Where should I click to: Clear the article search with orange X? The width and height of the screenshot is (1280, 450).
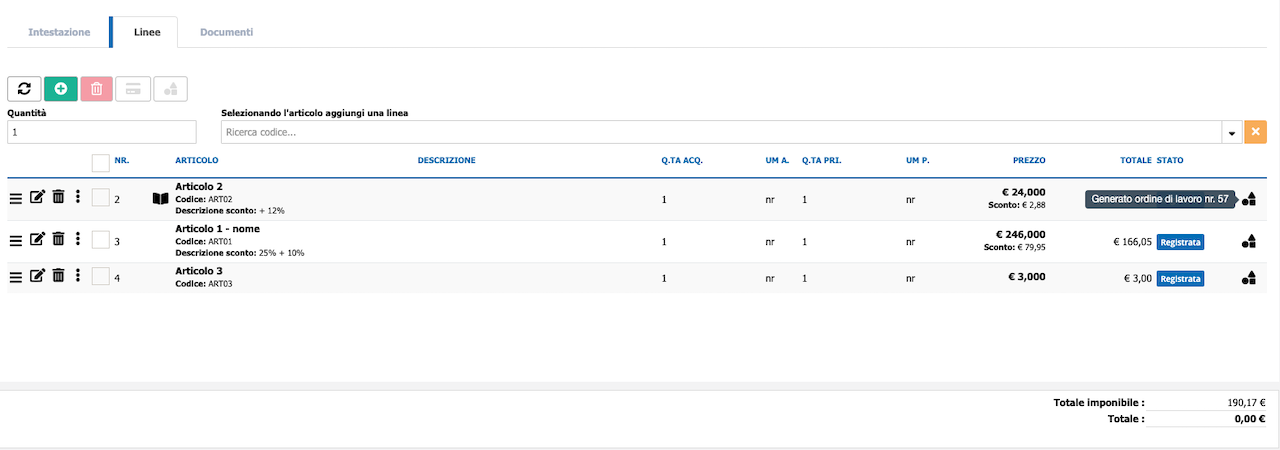pyautogui.click(x=1255, y=132)
